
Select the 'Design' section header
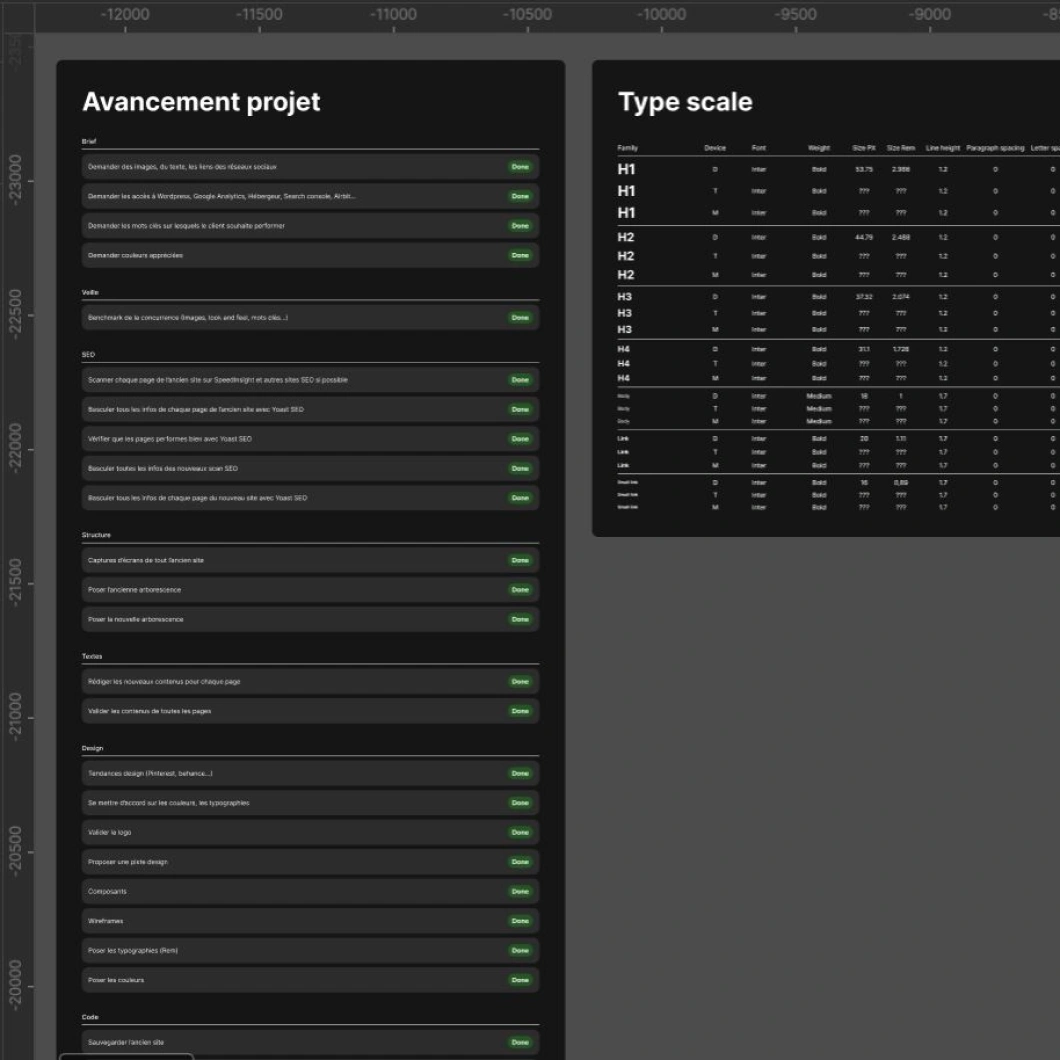[92, 748]
